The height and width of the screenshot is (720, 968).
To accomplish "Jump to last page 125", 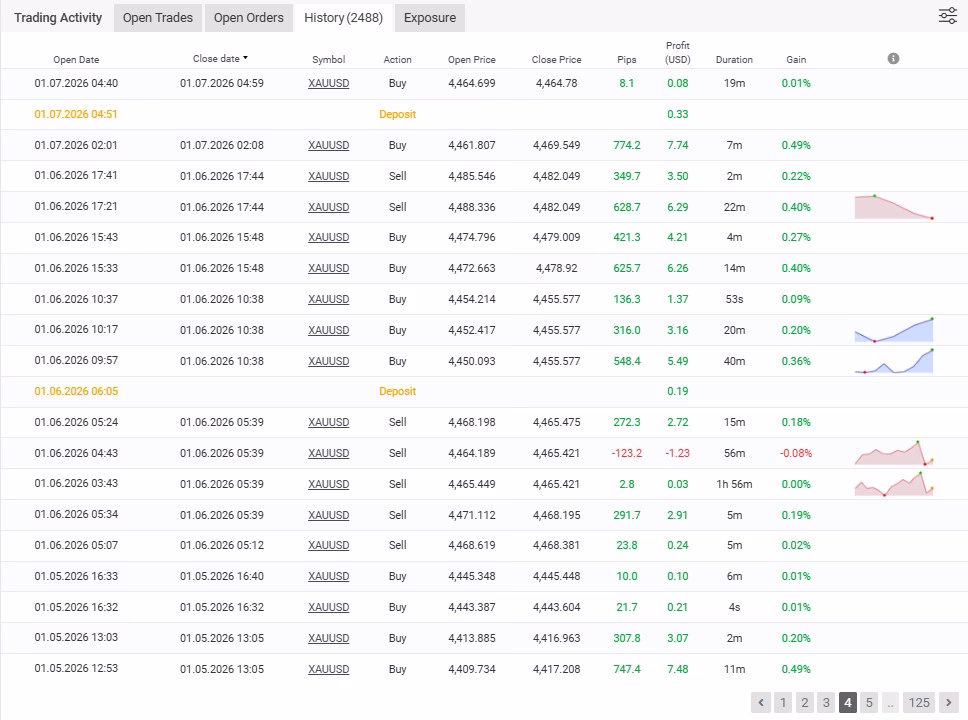I will pyautogui.click(x=918, y=702).
